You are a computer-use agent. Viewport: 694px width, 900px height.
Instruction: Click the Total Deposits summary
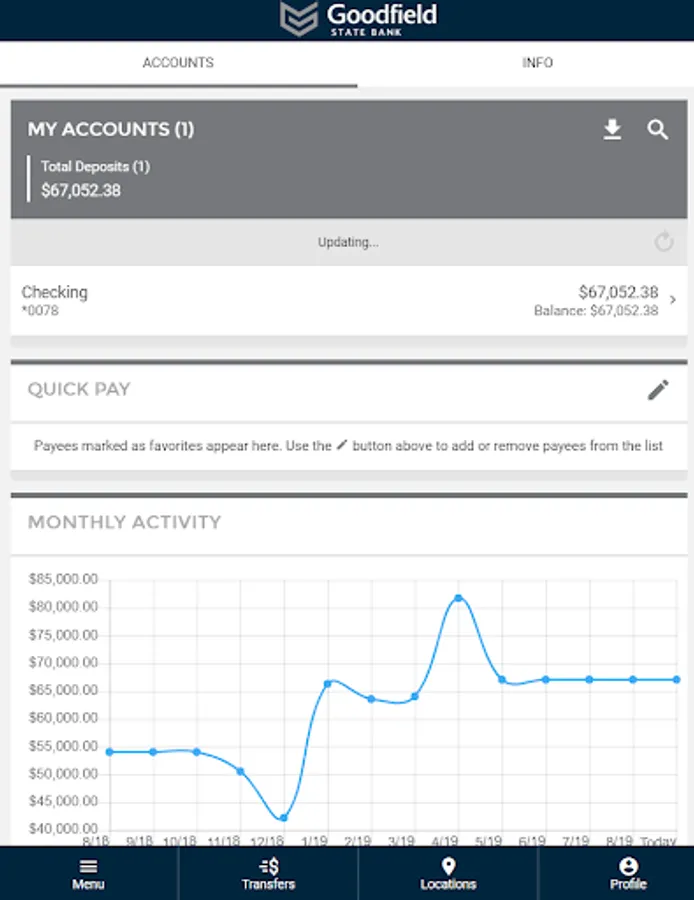(95, 178)
